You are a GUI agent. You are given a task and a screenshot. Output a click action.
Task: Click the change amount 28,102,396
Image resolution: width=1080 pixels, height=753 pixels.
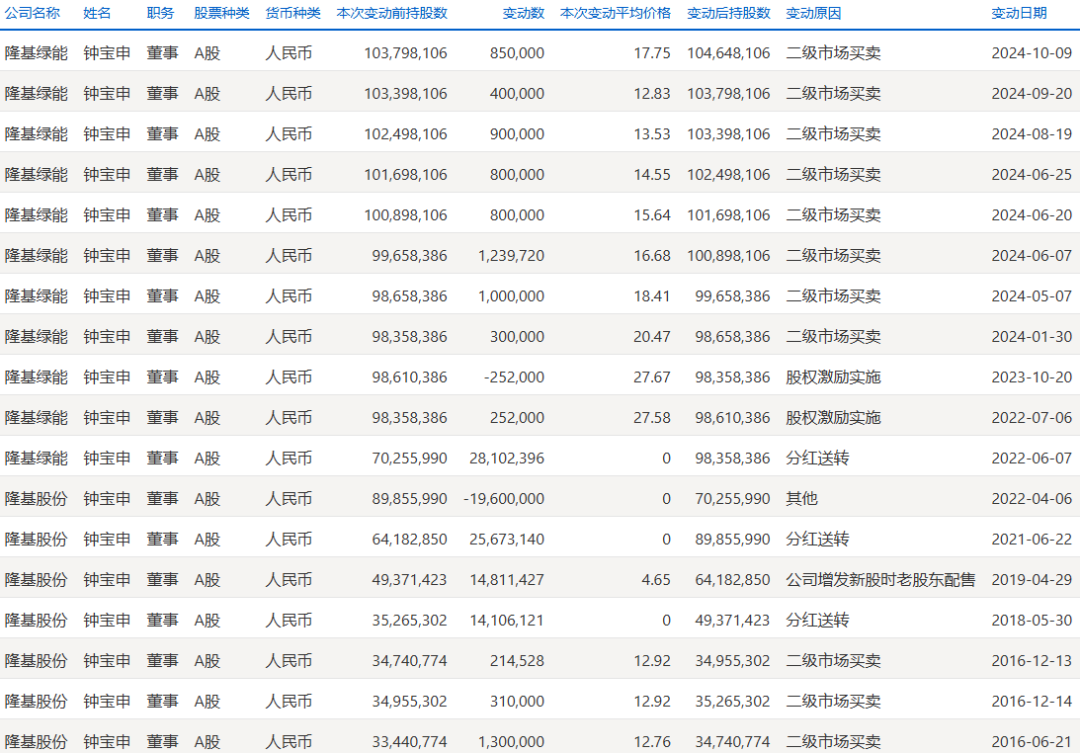(x=507, y=458)
